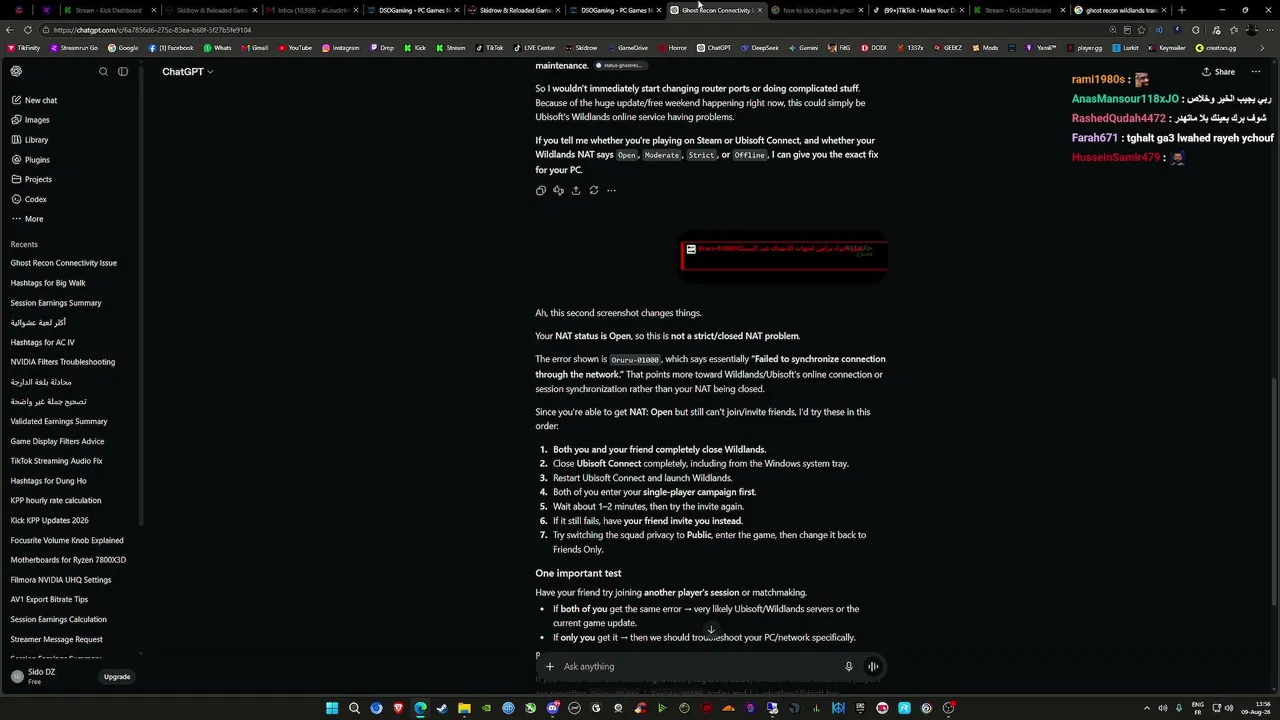
Task: Switch to ghost recon wildlands search tab
Action: pos(1120,10)
